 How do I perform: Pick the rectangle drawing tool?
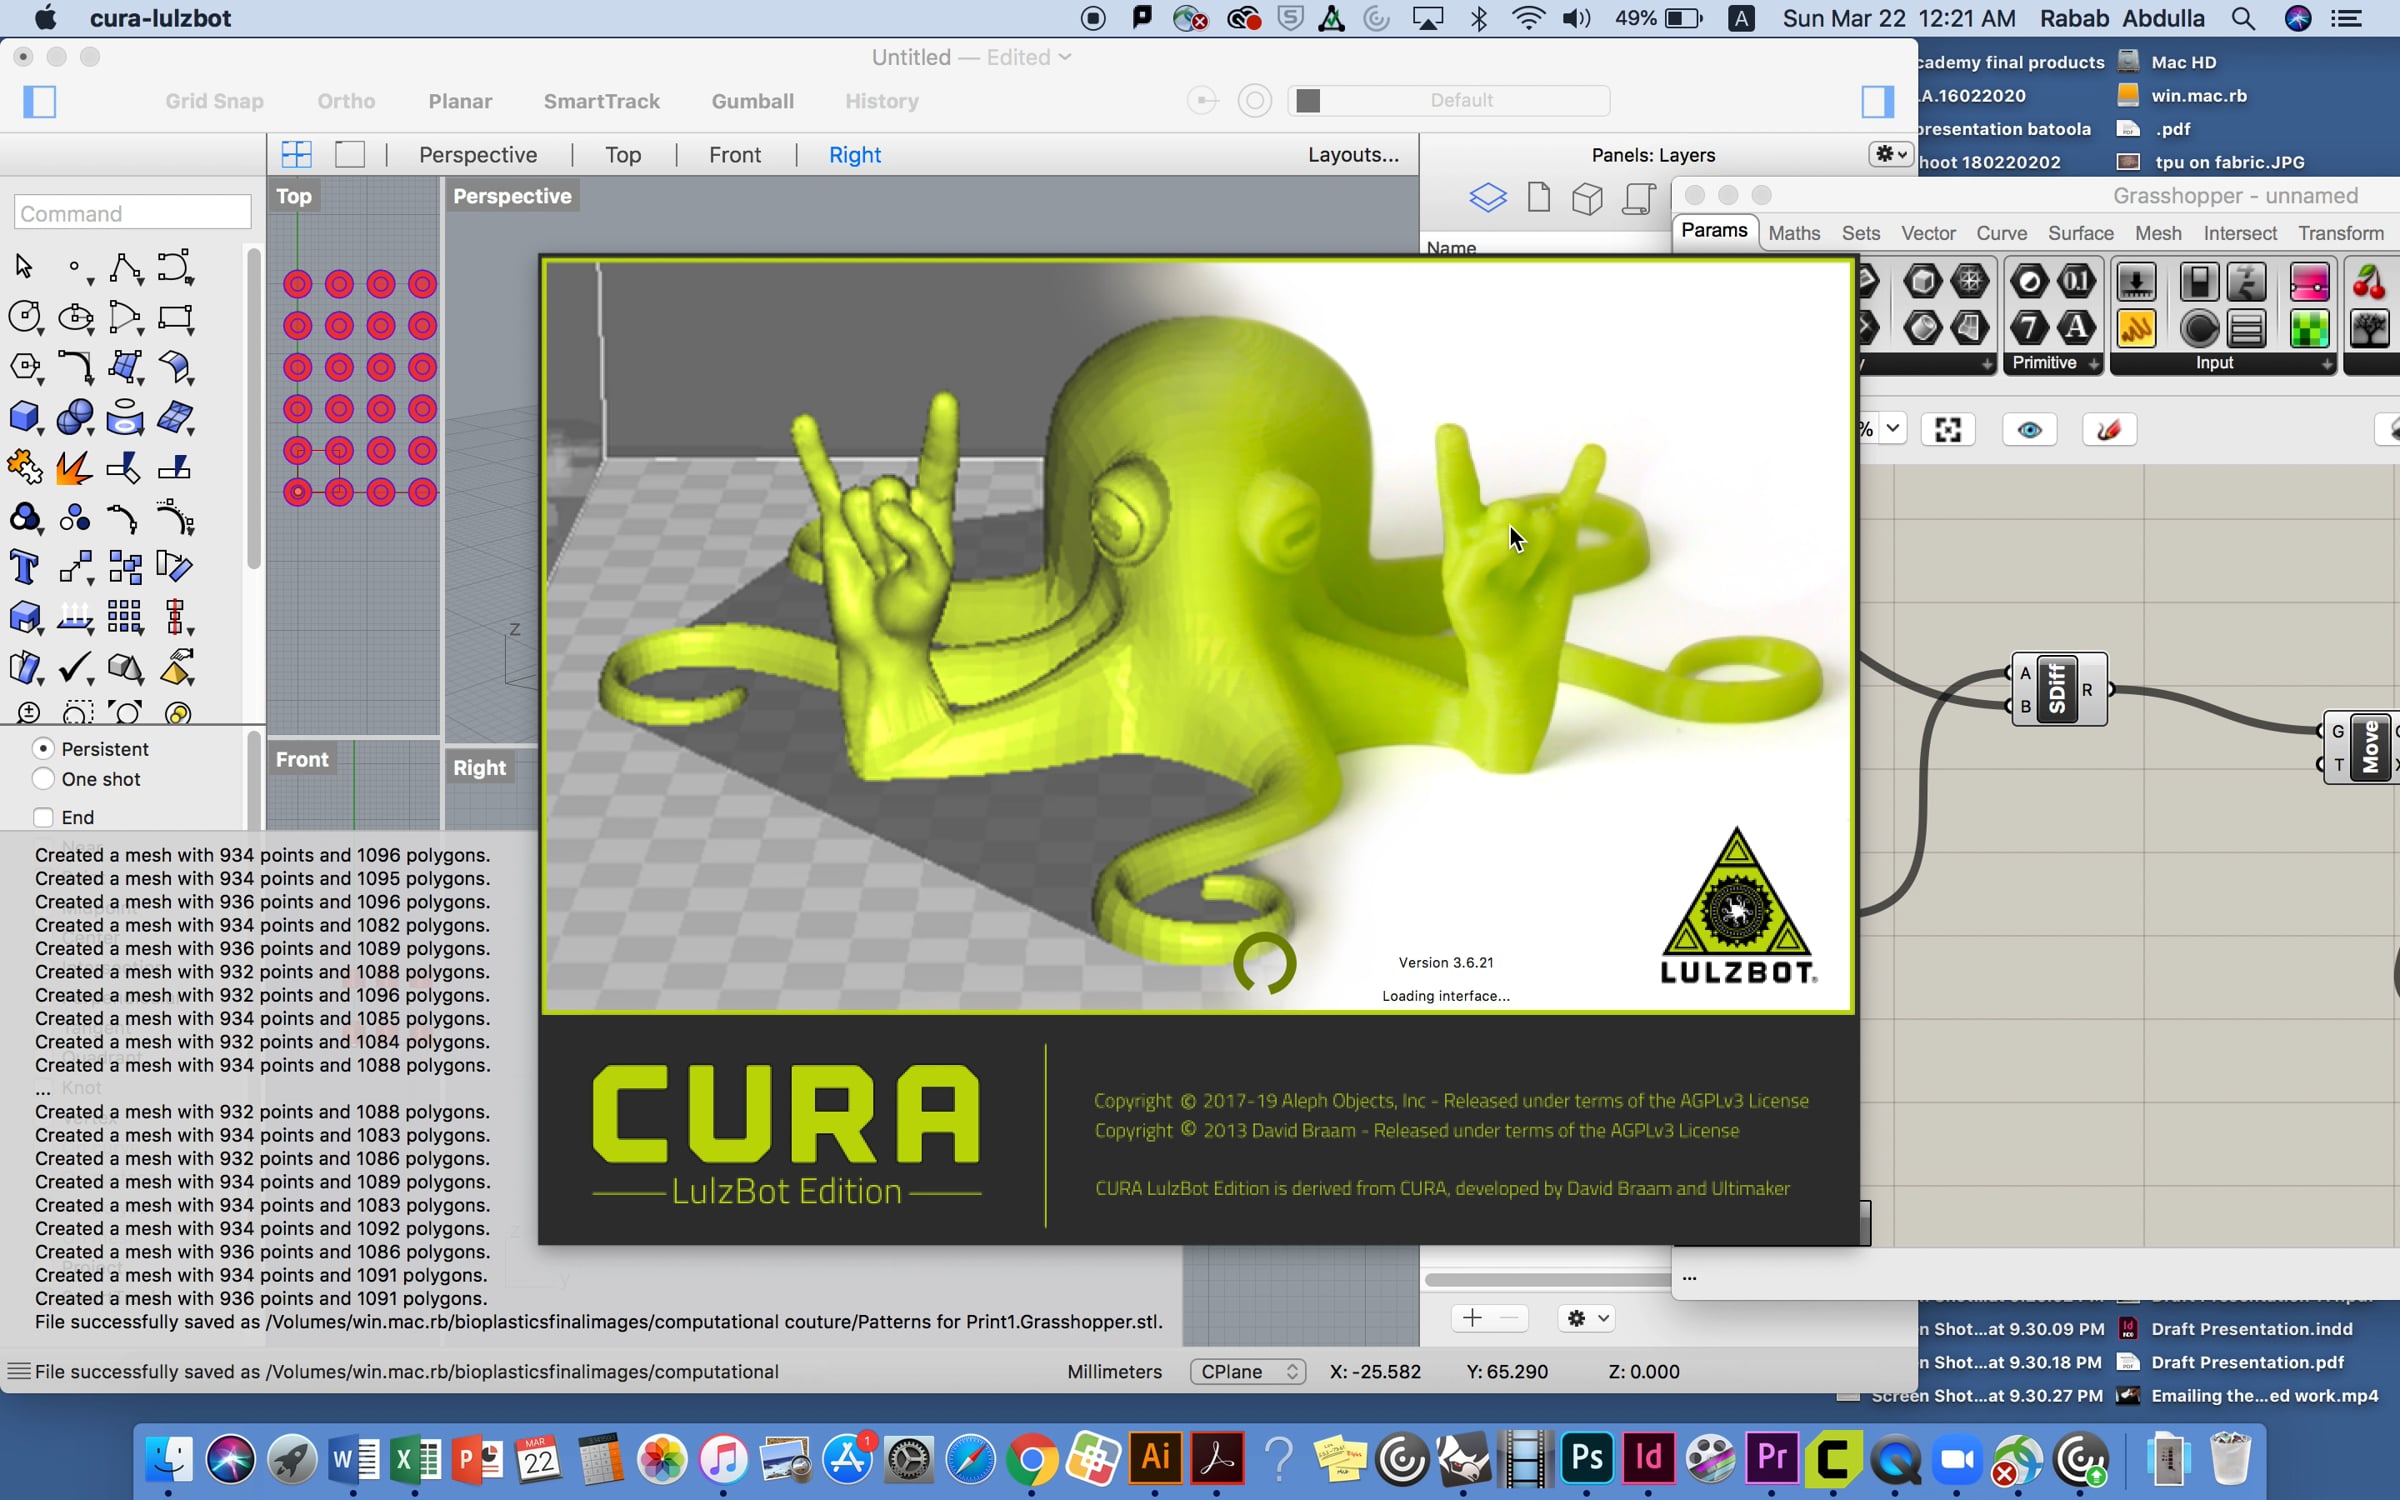click(x=175, y=318)
